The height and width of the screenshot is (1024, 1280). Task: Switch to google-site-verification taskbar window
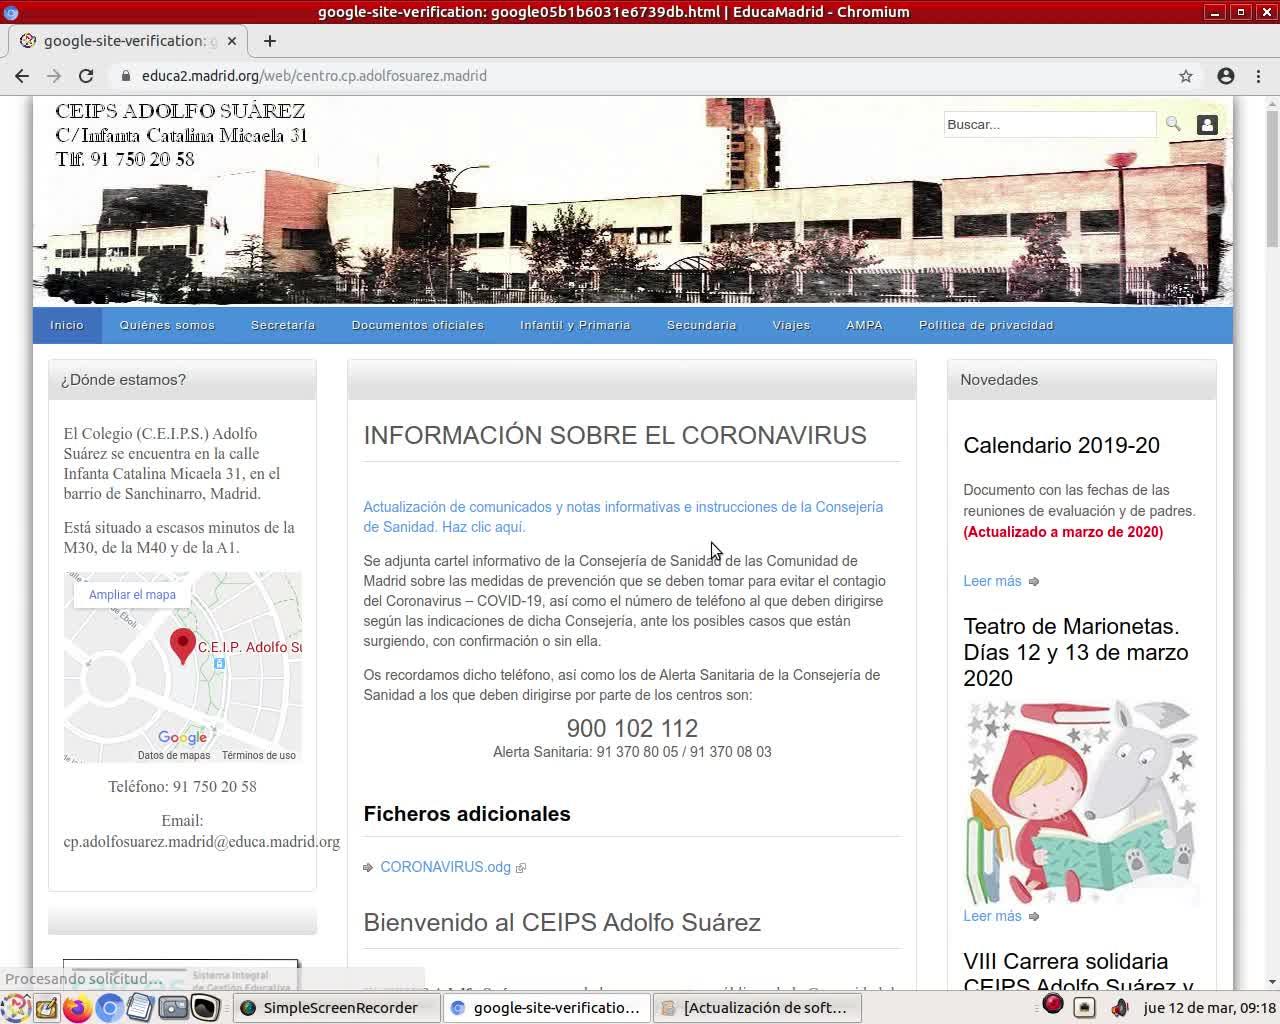pos(546,1008)
